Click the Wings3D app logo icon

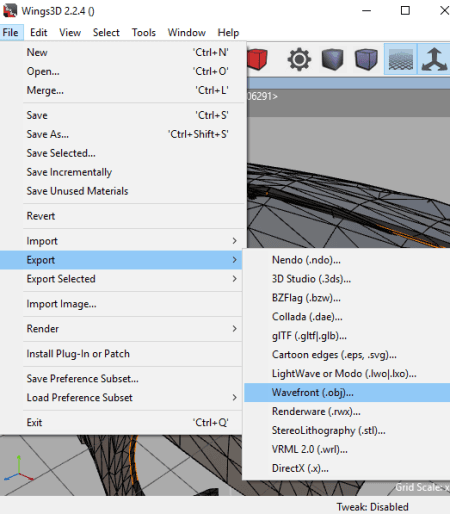10,10
